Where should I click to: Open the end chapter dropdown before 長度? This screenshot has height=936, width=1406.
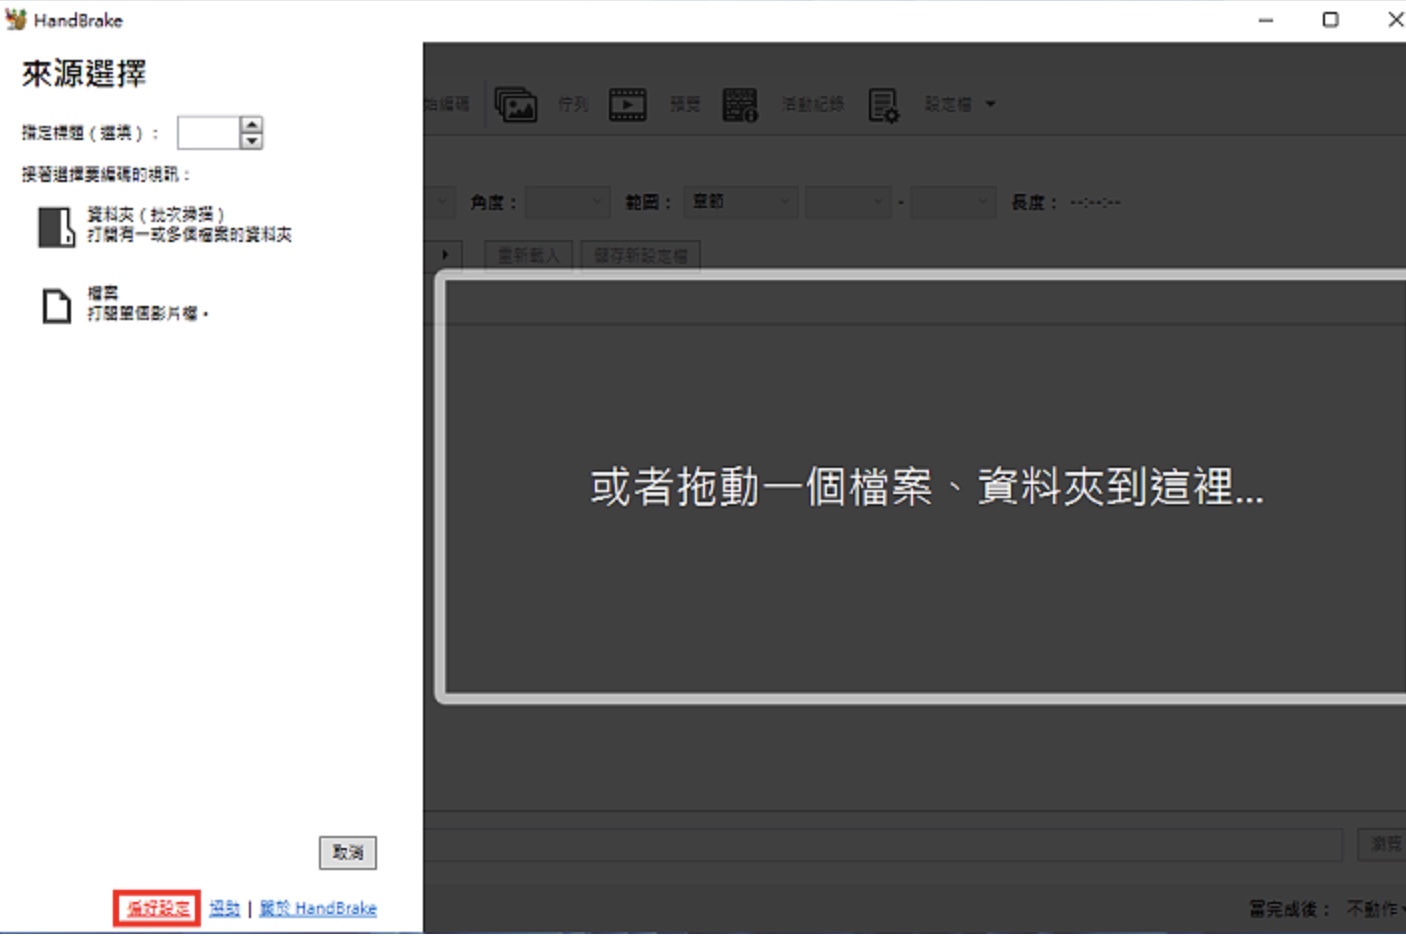(x=954, y=202)
